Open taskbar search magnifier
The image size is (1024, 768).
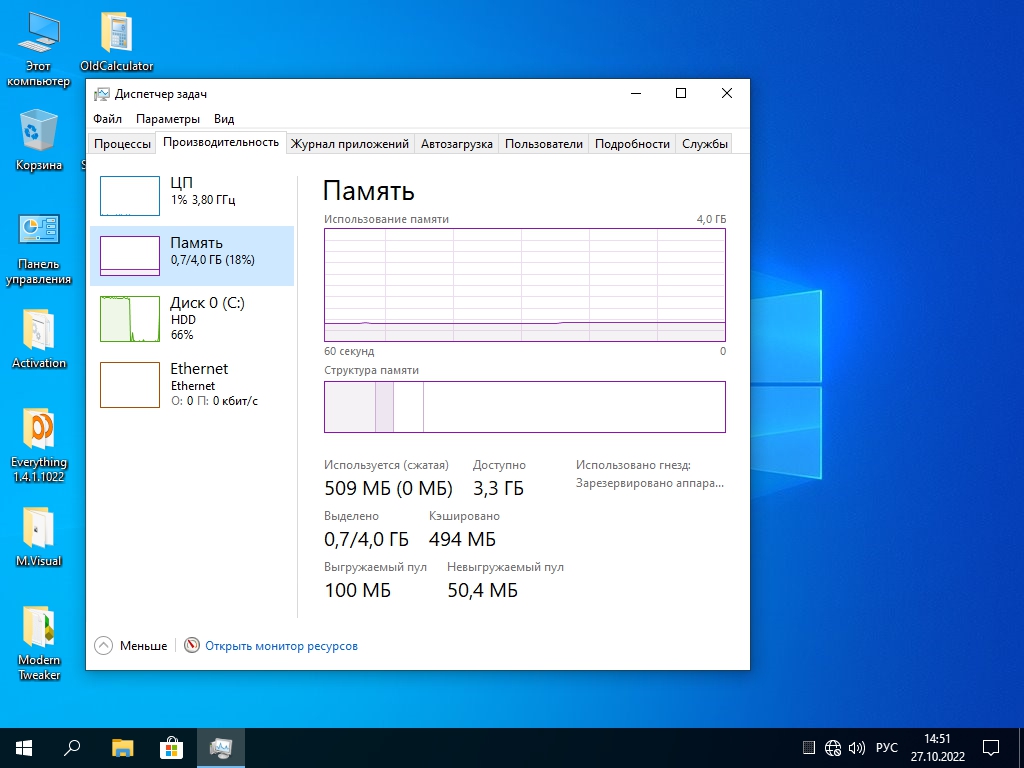72,748
